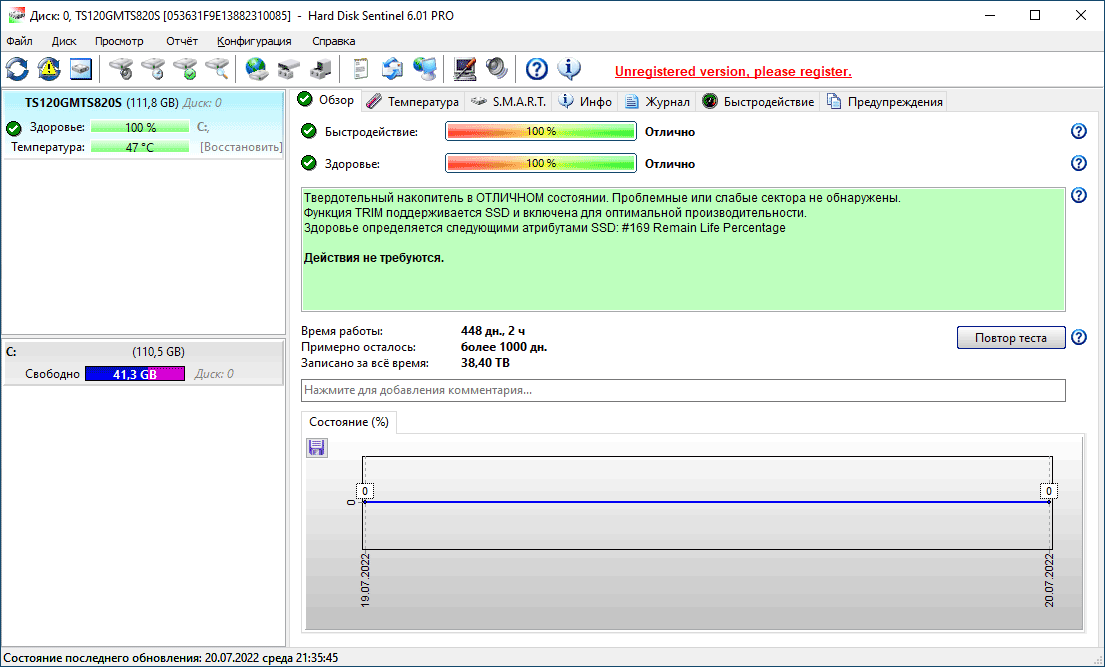Open the Файл menu
Screen dimensions: 1105x667
(19, 41)
